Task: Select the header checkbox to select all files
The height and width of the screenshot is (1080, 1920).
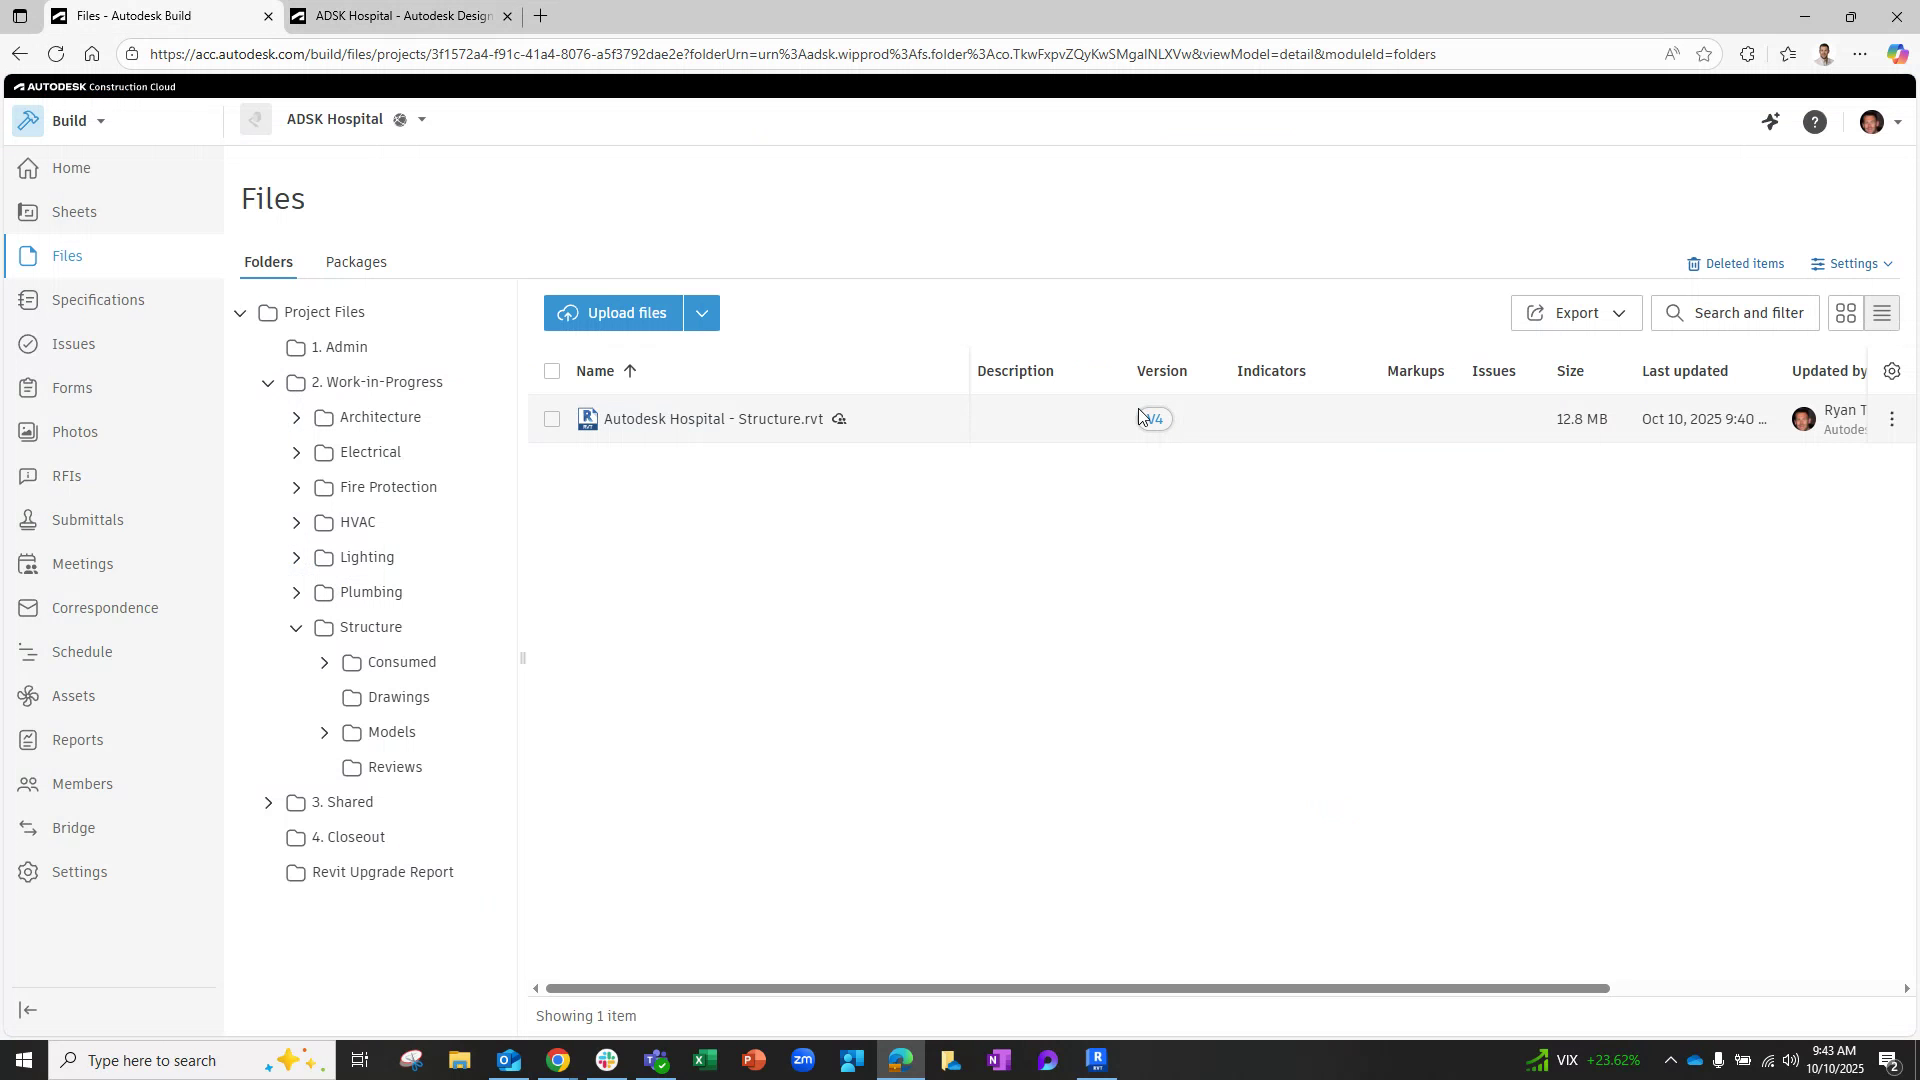Action: [552, 370]
